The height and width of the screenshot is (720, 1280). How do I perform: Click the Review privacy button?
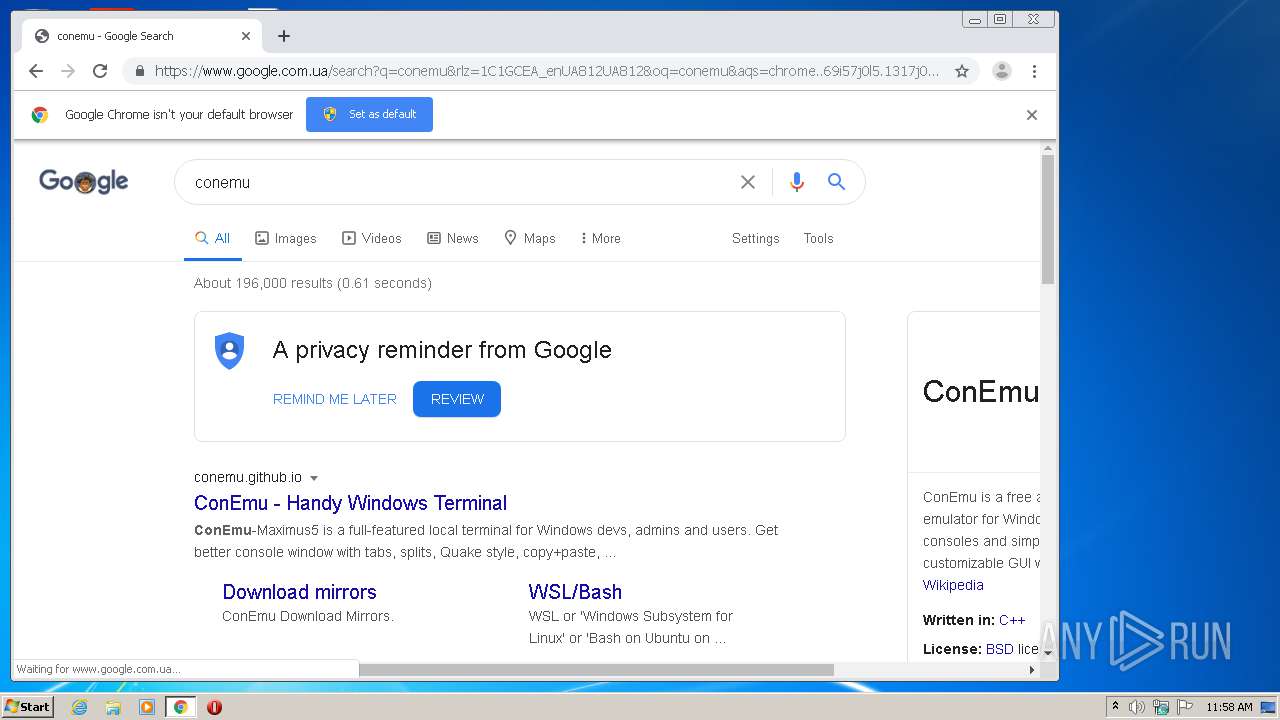tap(457, 399)
